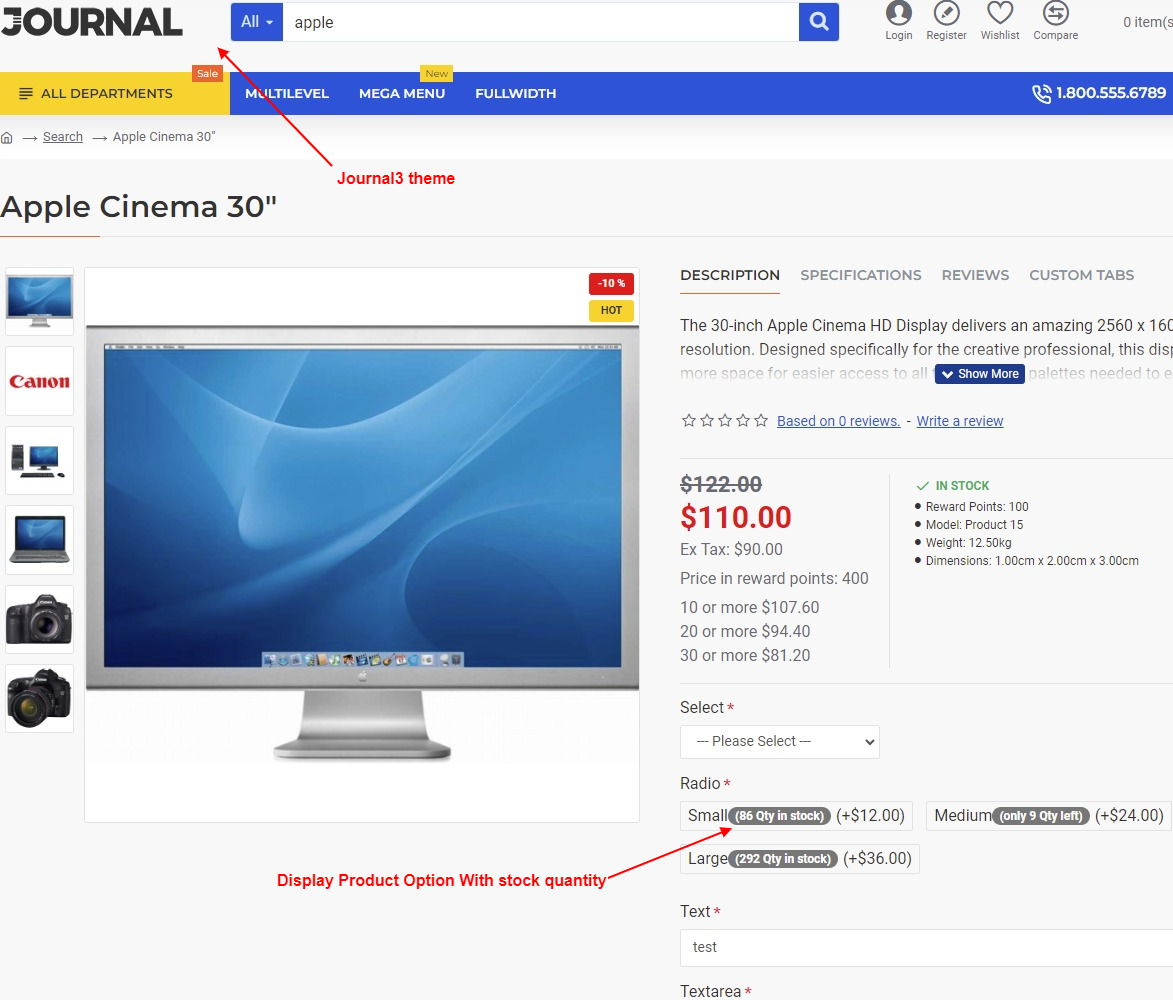Choose the Small radio option
Screen dimensions: 1173x1000
[x=796, y=815]
